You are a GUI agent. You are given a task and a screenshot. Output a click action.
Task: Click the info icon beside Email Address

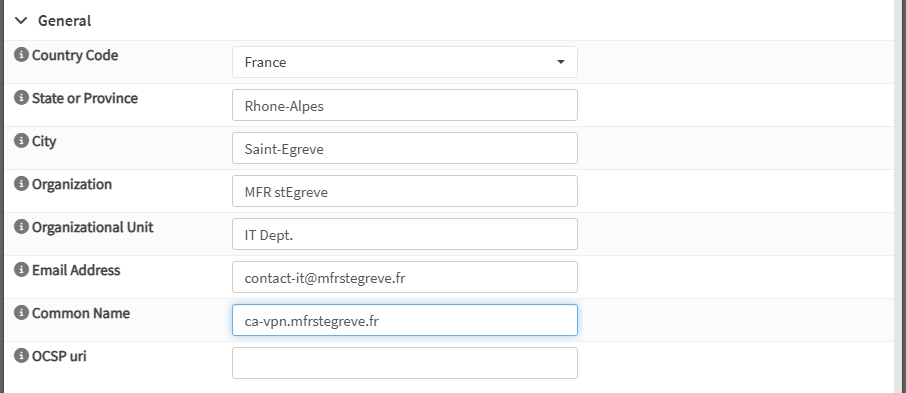point(21,269)
